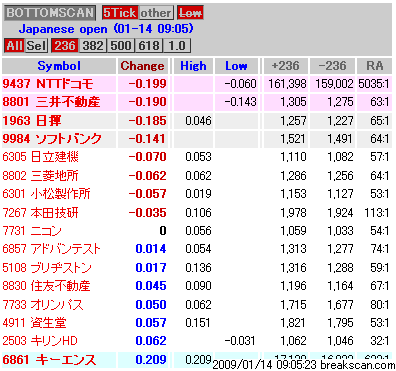Click -236 value 1,677 for オリンパス
396x371 pixels.
pos(340,304)
